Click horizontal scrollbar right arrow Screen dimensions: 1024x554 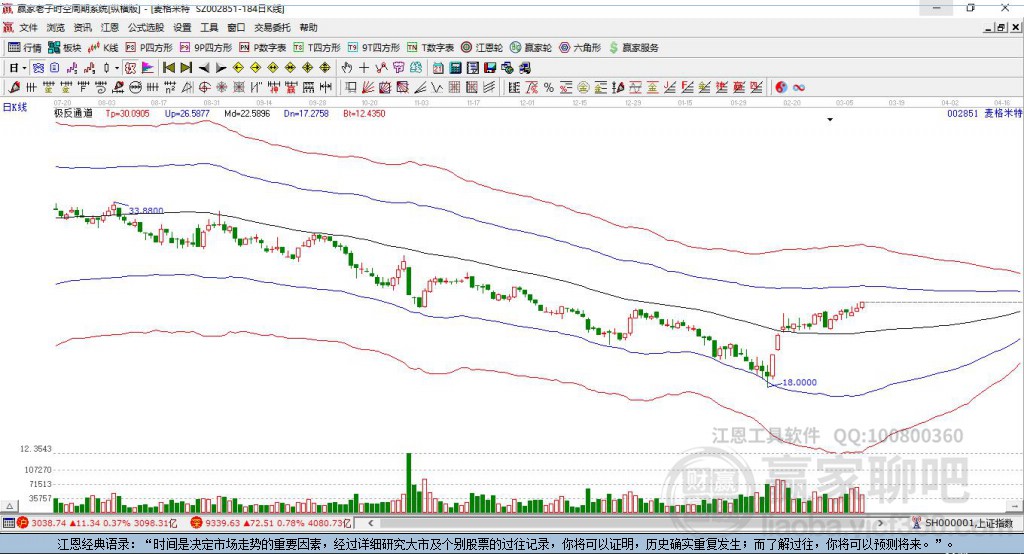pyautogui.click(x=880, y=523)
